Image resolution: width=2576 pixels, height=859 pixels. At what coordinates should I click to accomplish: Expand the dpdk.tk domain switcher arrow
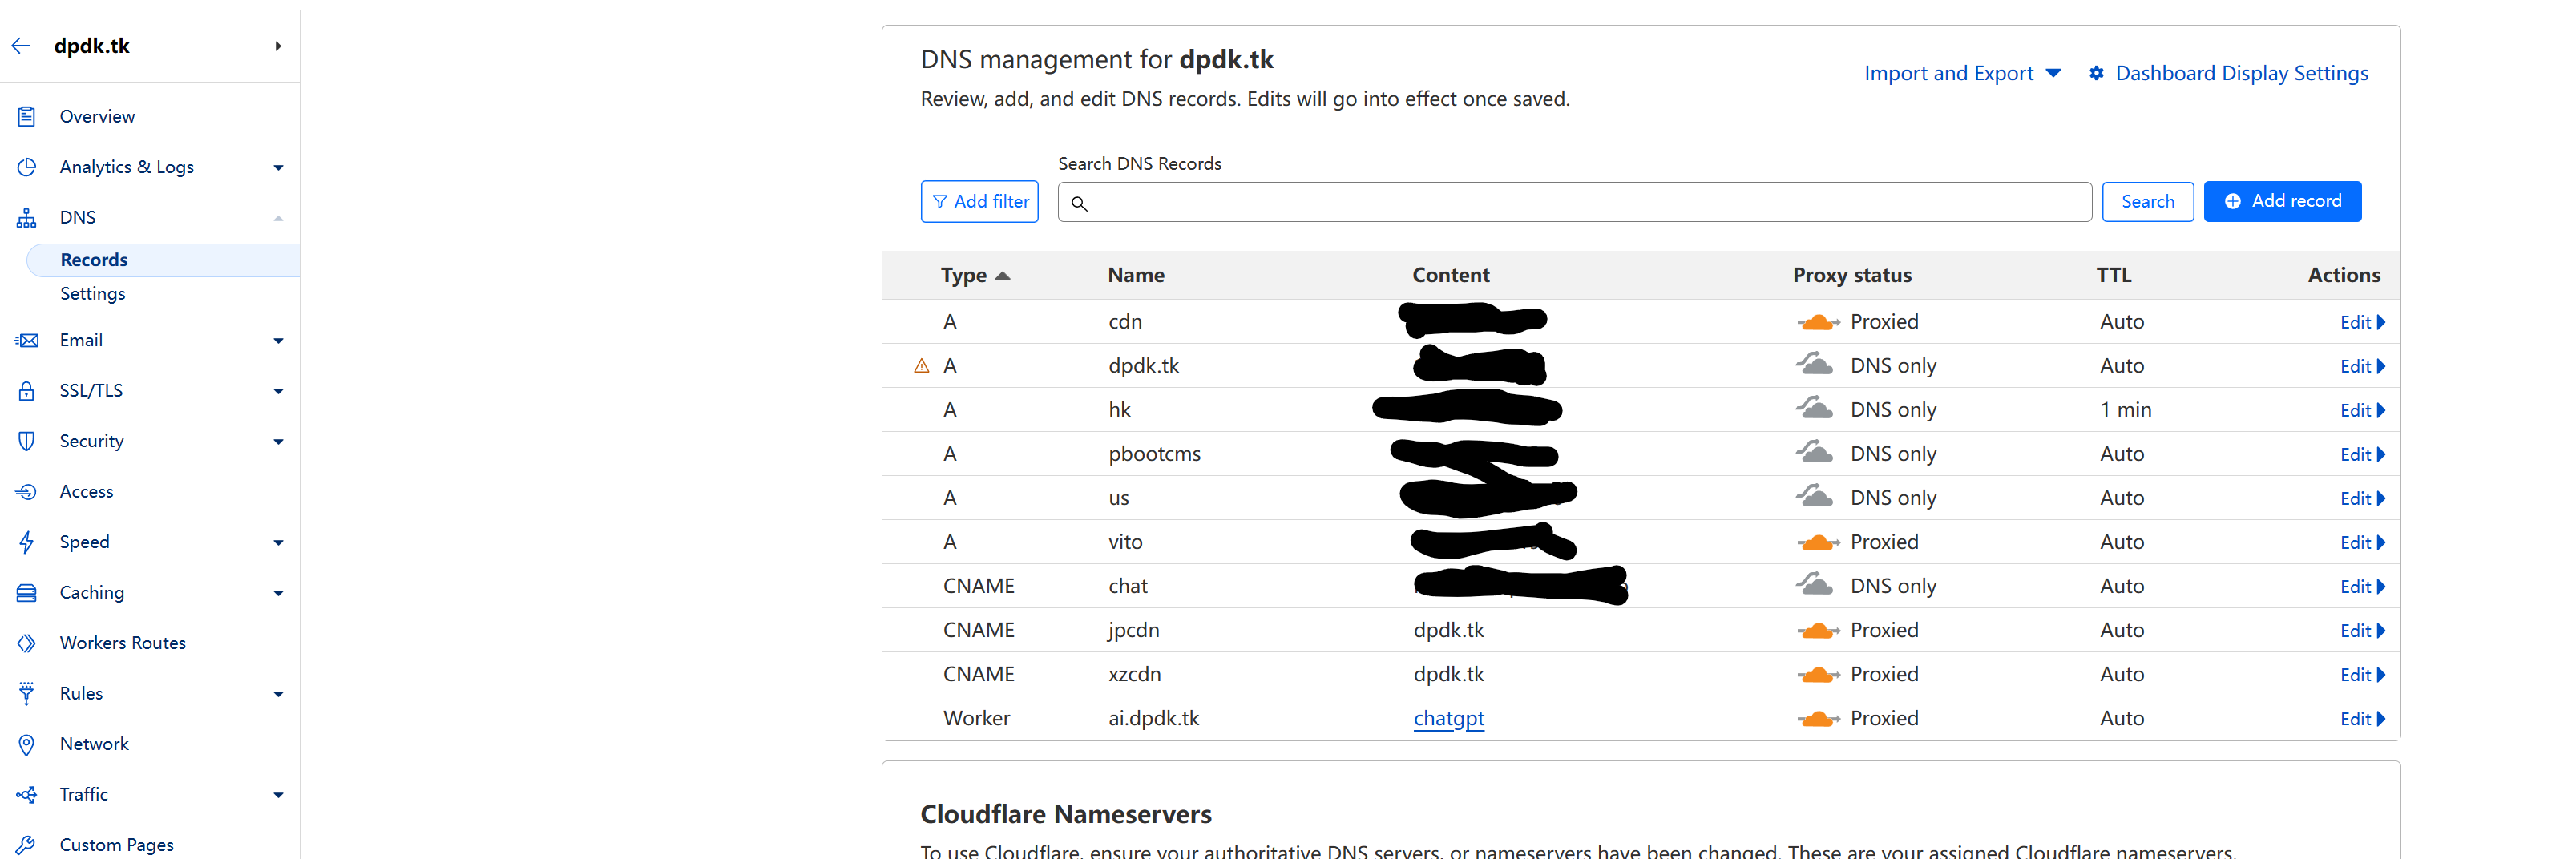pos(278,46)
